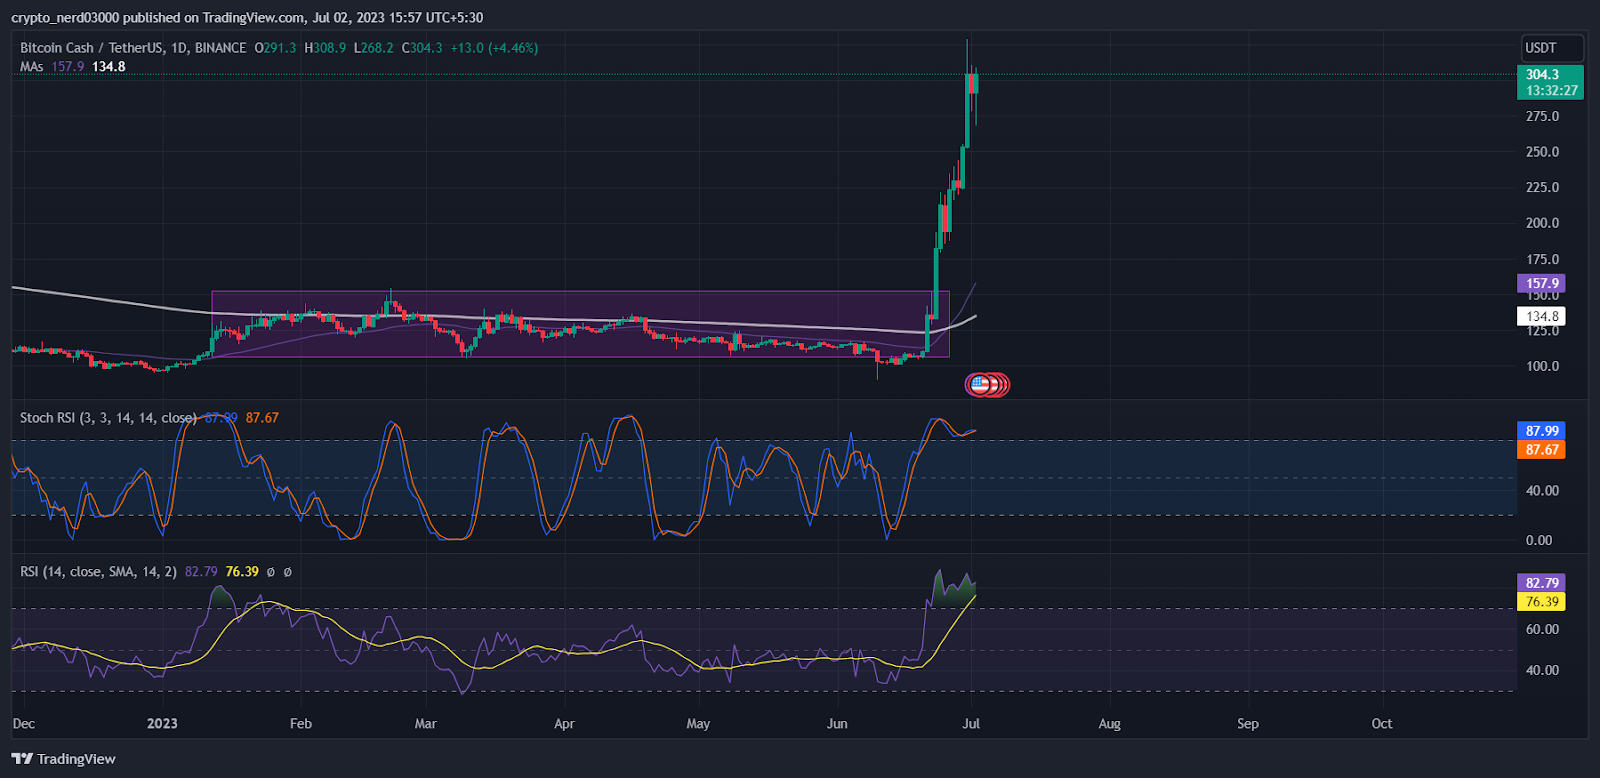Click the Jun label on the time axis
This screenshot has height=778, width=1600.
[837, 723]
